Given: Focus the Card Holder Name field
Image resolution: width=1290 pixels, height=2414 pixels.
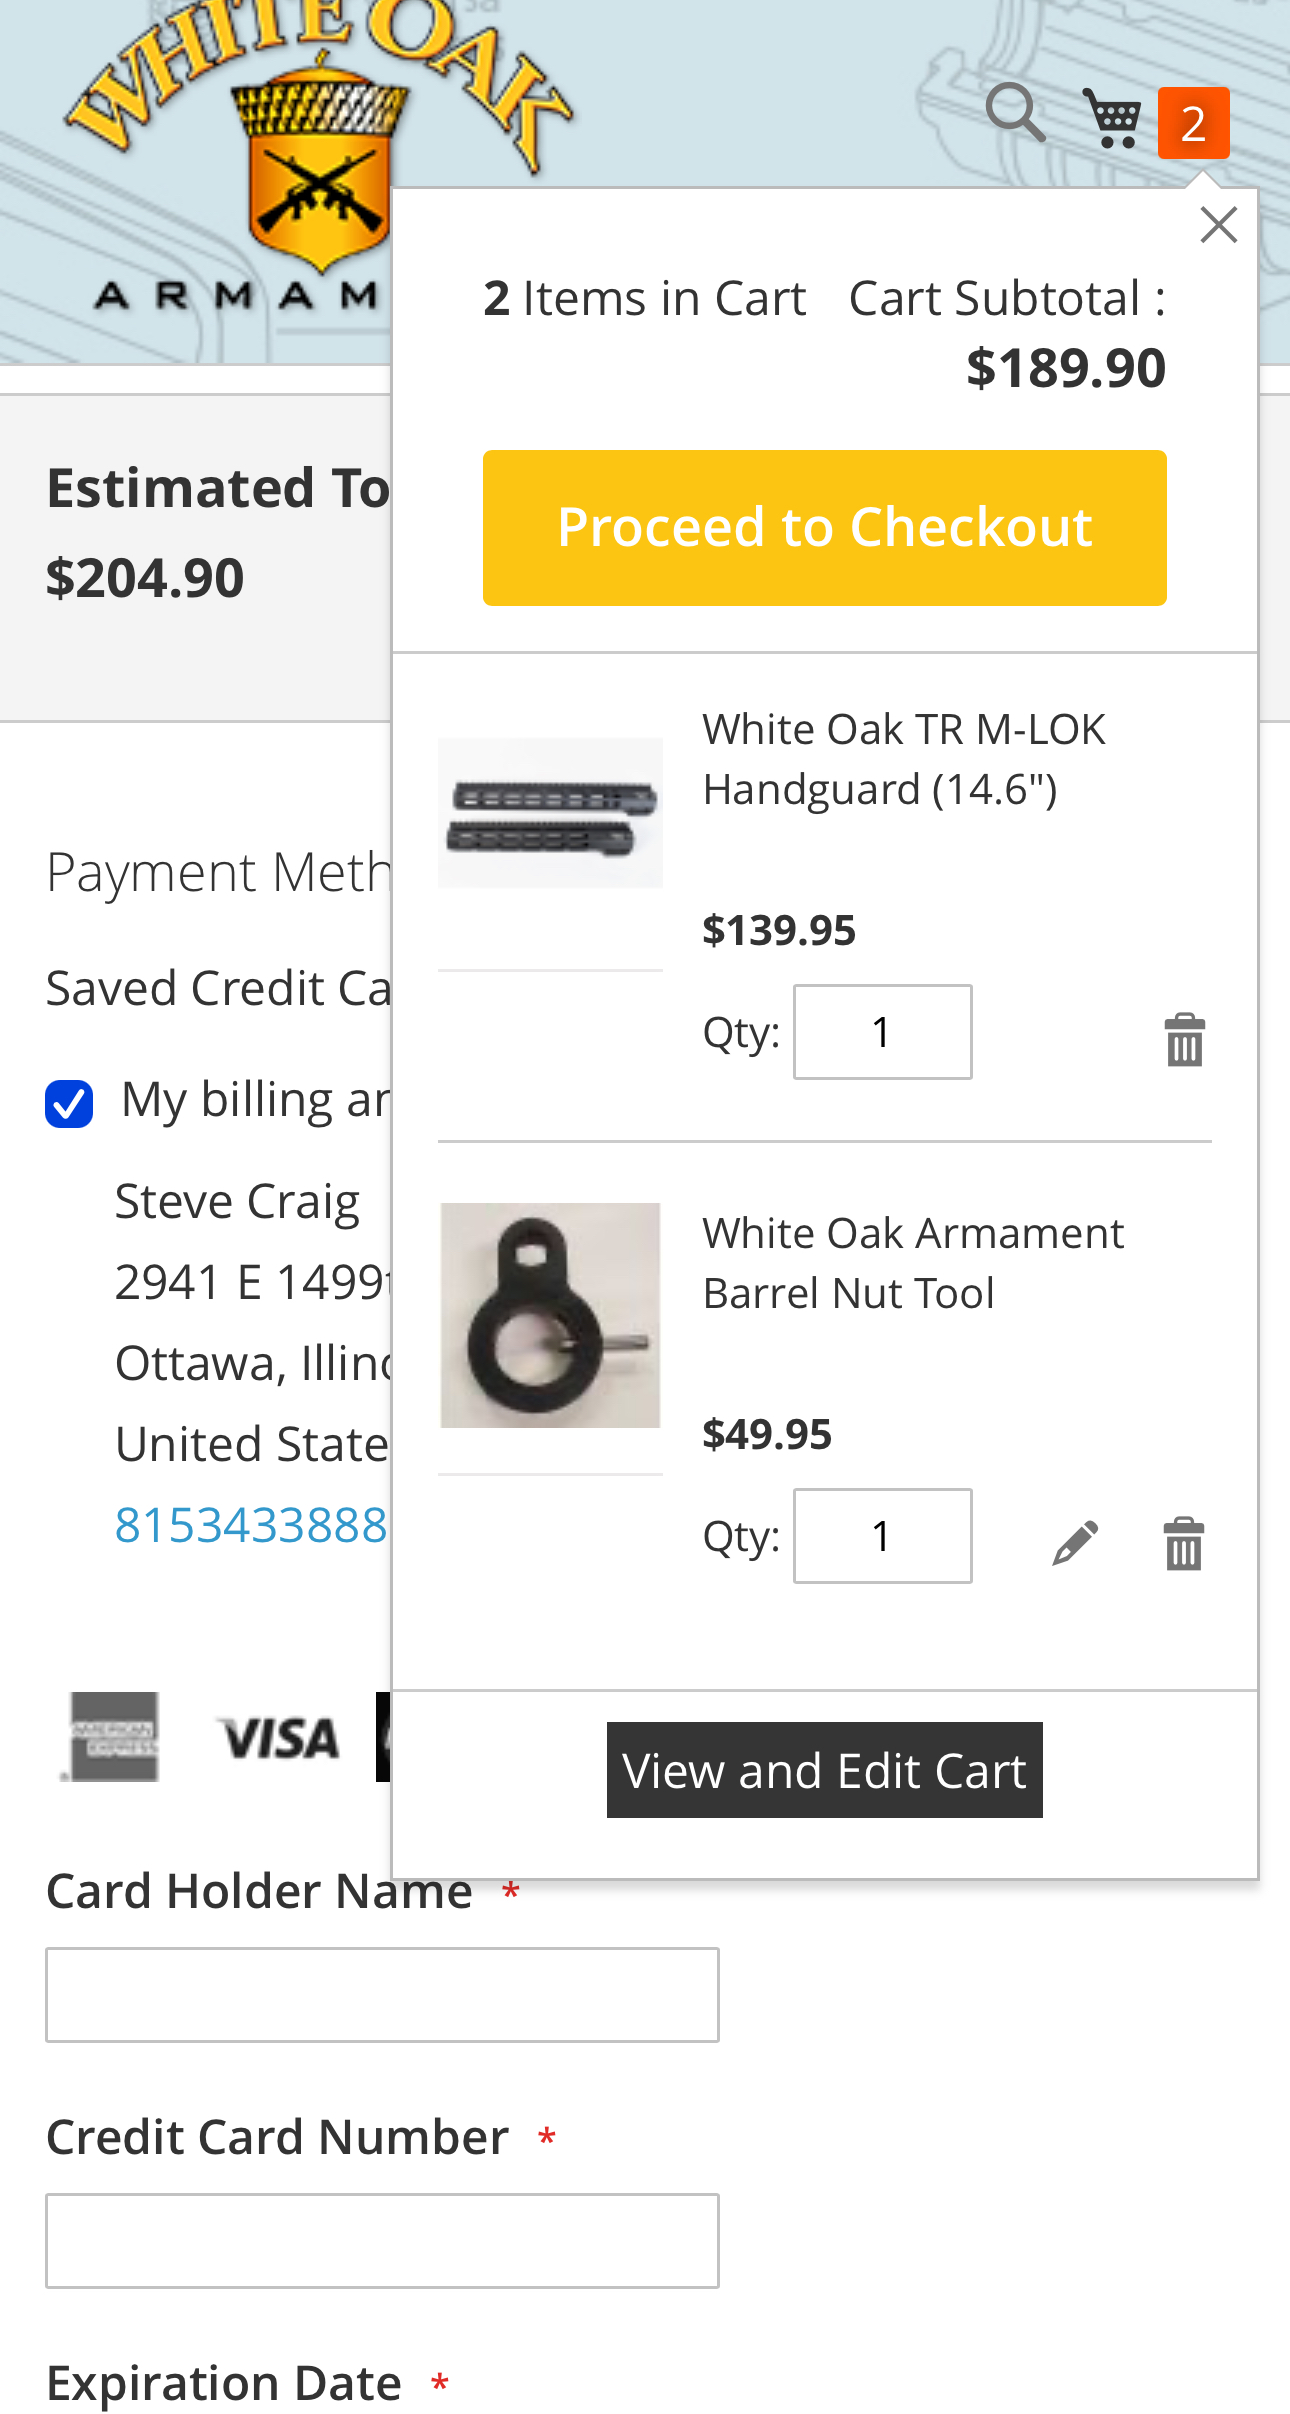Looking at the screenshot, I should 382,1995.
